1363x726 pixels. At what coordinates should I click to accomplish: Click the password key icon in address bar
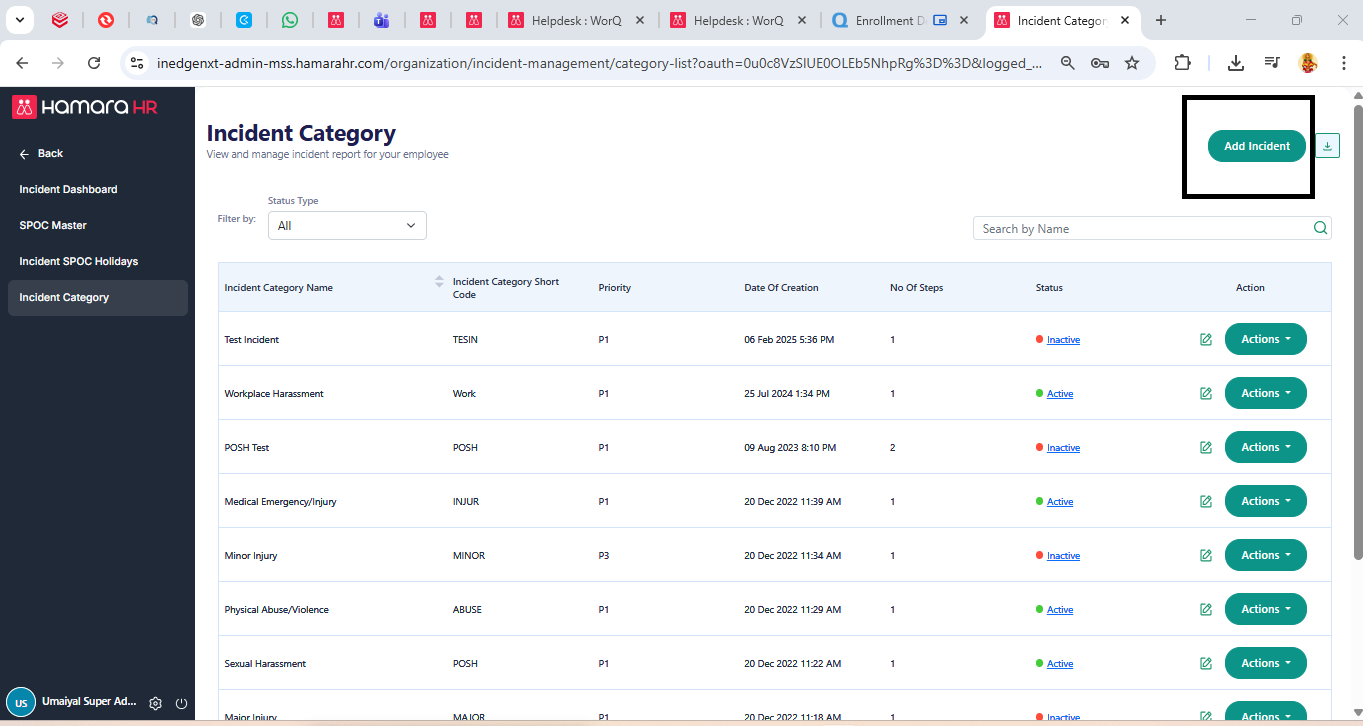(x=1100, y=63)
